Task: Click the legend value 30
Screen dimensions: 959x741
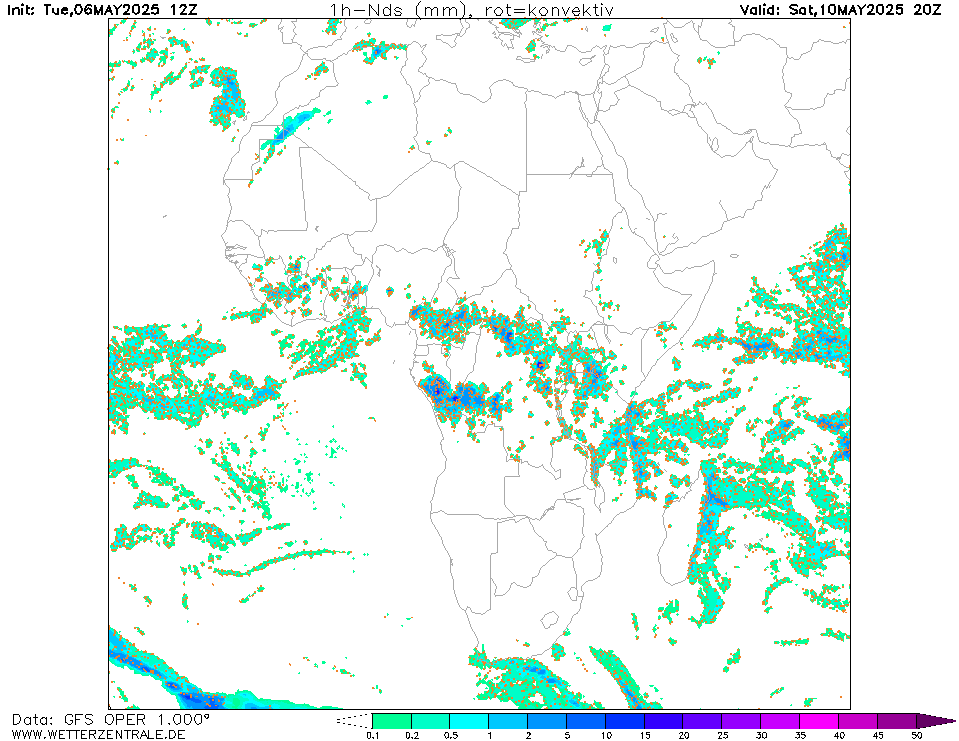Action: click(x=761, y=735)
